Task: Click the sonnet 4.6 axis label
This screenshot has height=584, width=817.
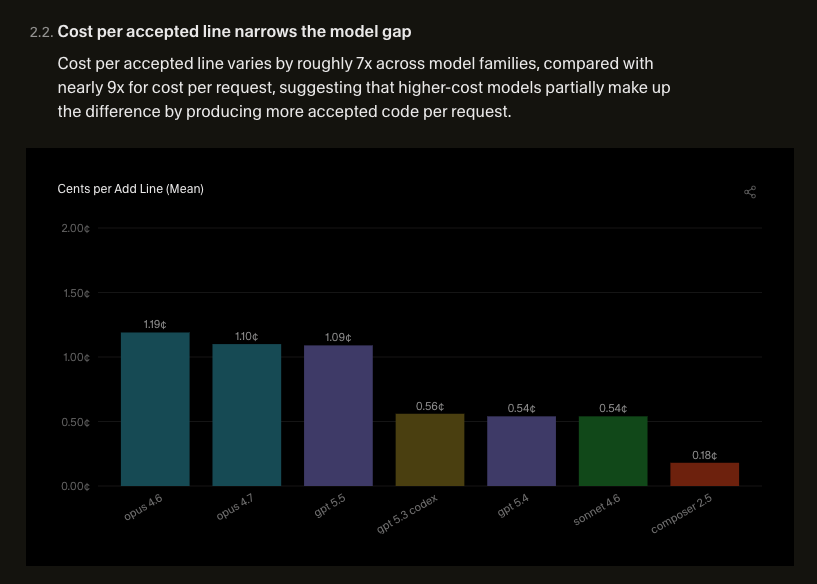Action: click(x=597, y=509)
